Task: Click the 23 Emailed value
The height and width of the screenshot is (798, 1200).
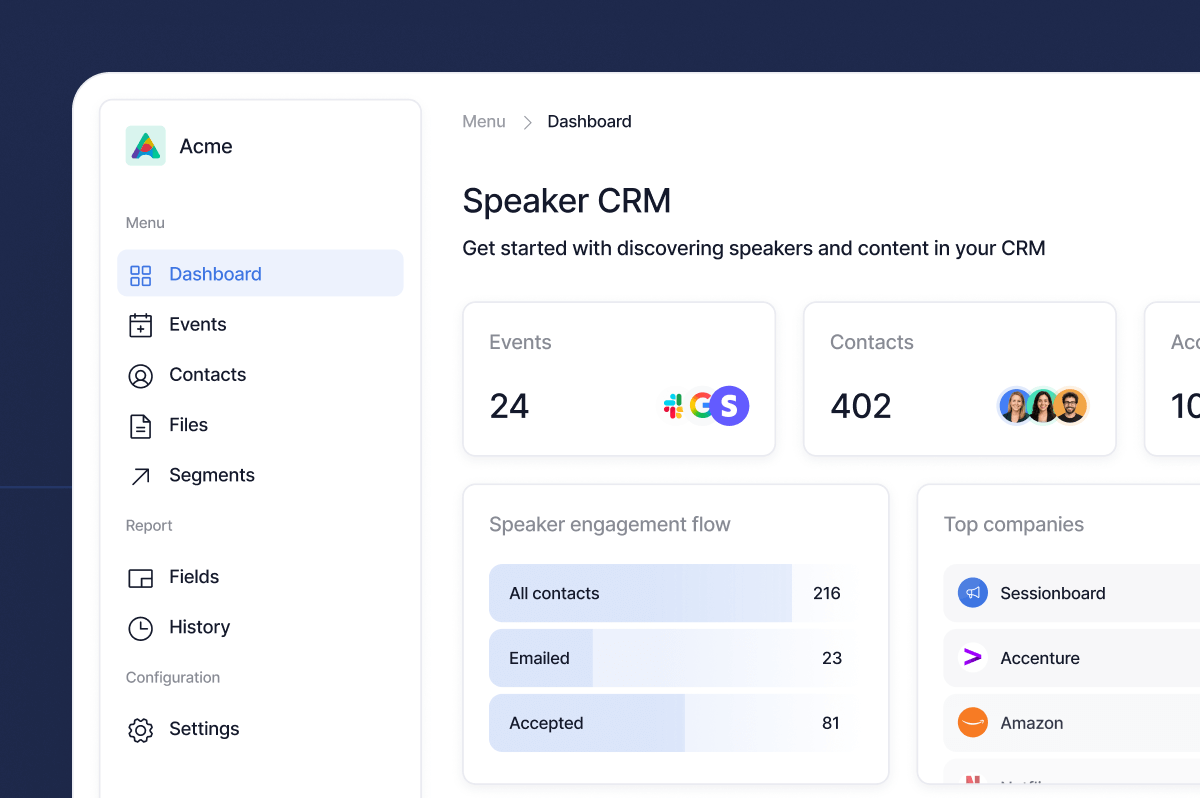Action: point(832,658)
